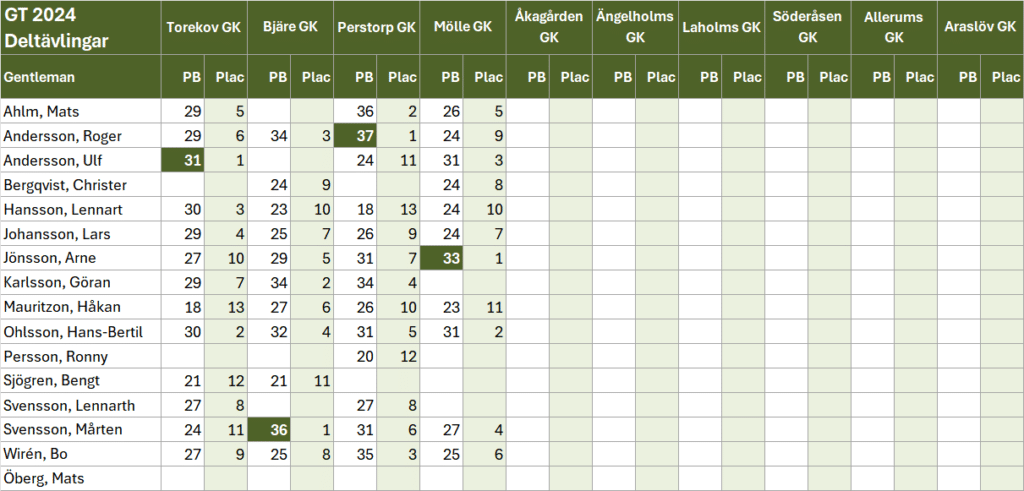Click the Laholms GK header cell
The image size is (1024, 491).
click(721, 27)
